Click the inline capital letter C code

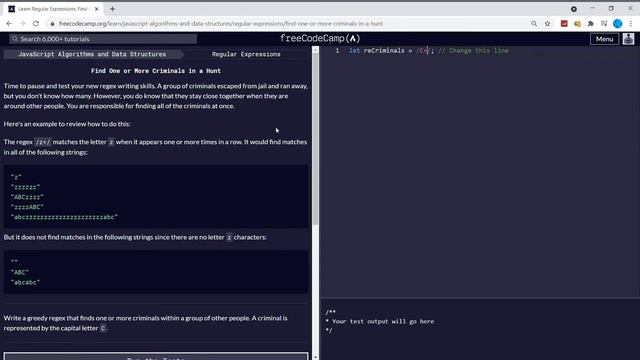[103, 328]
